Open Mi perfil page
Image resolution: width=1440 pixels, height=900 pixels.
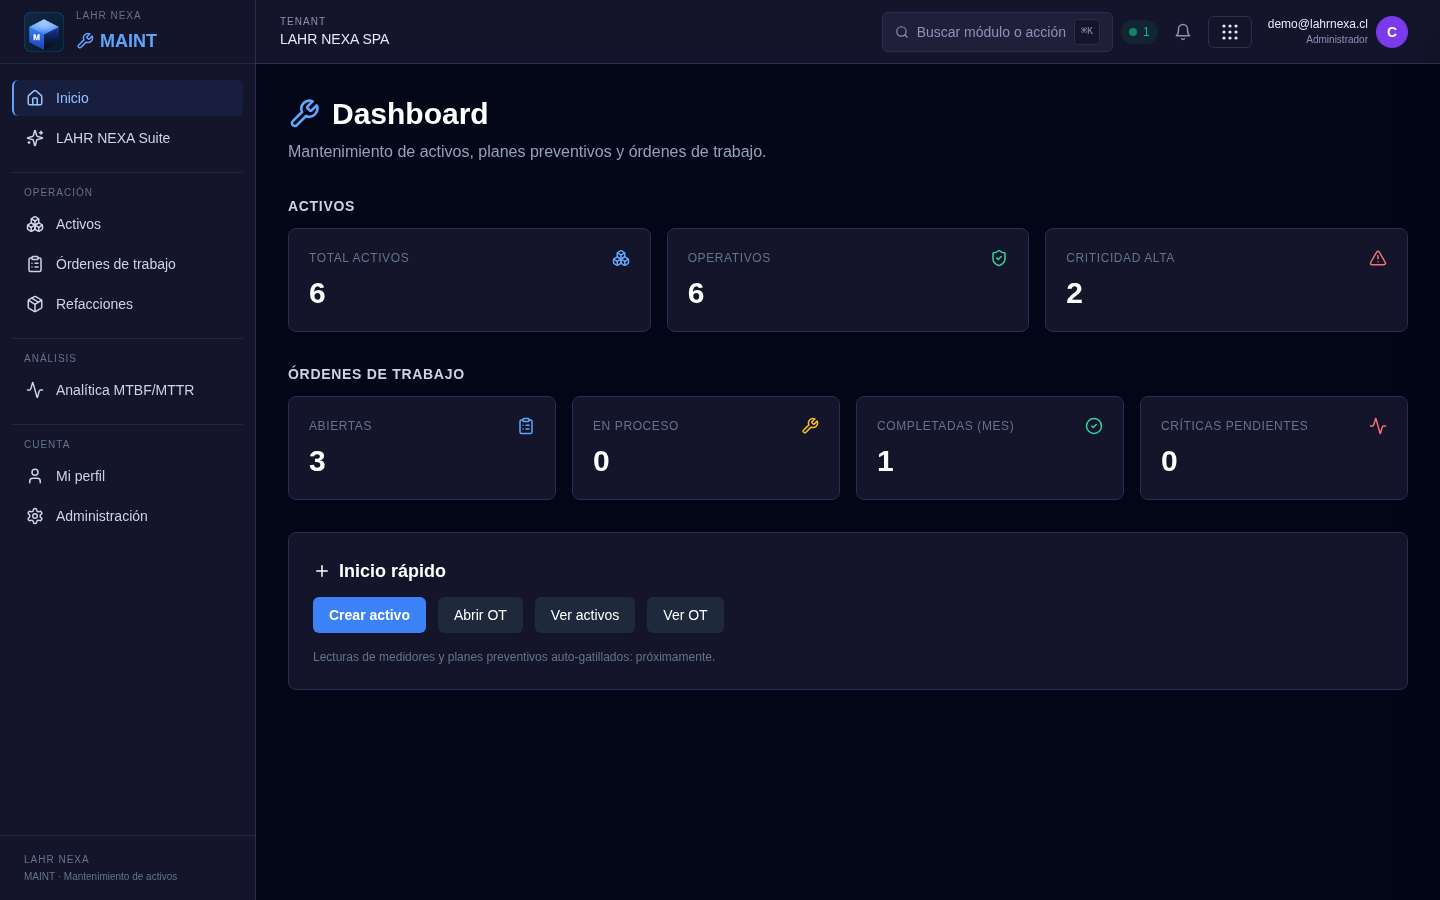(127, 476)
